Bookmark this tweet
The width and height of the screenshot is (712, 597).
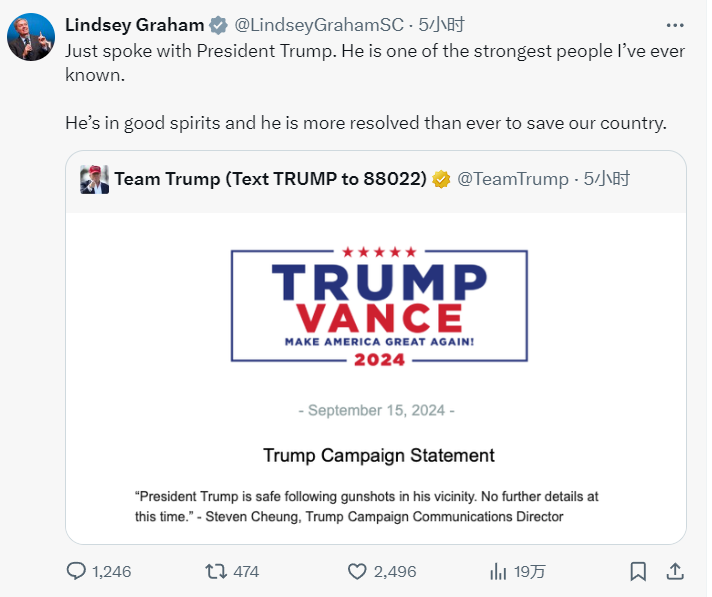pyautogui.click(x=638, y=571)
